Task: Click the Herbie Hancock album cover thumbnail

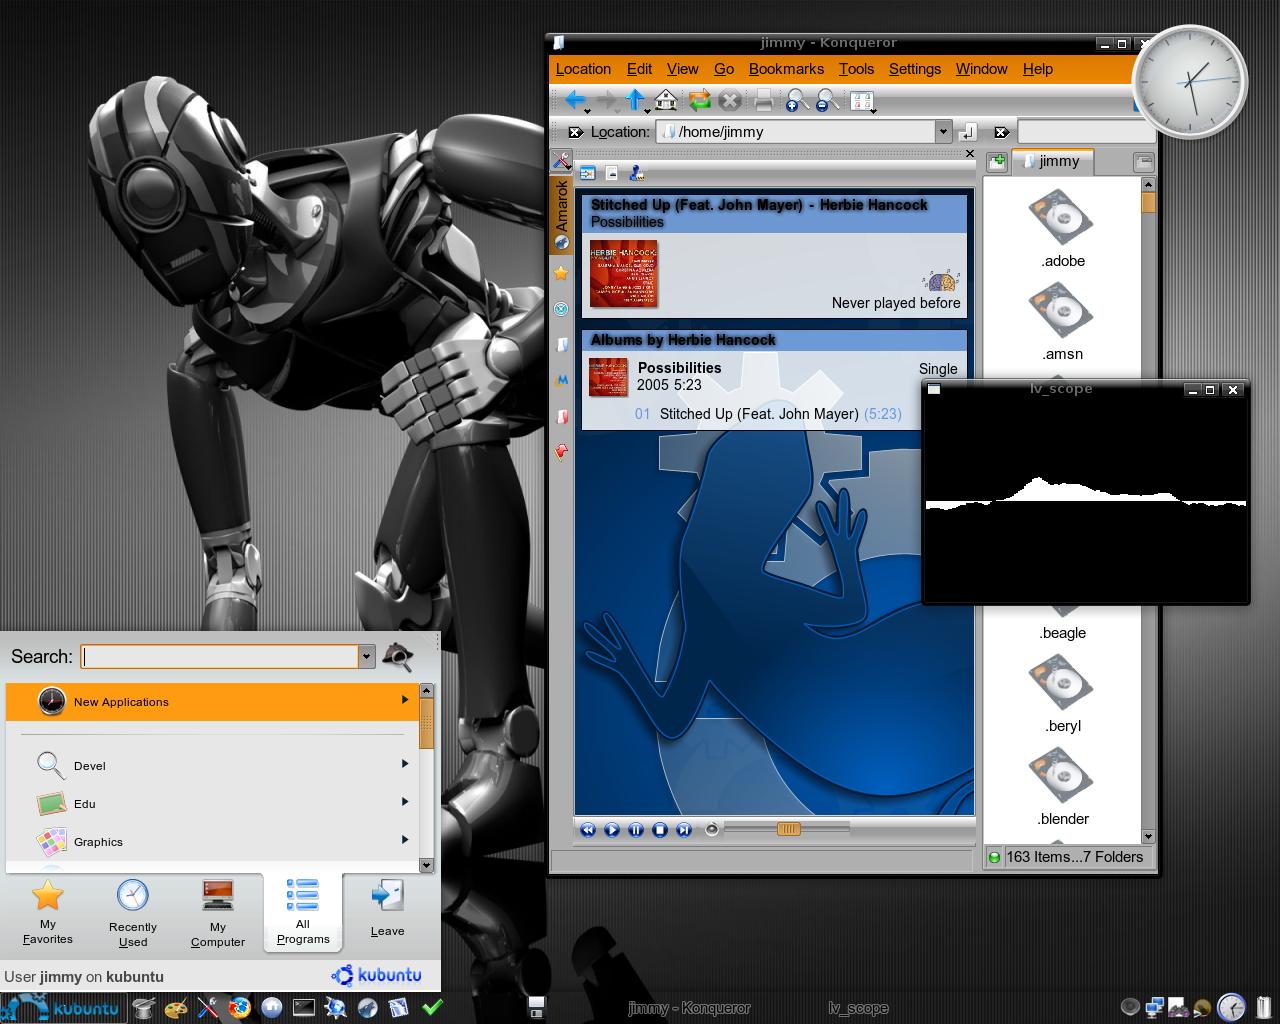Action: coord(623,273)
